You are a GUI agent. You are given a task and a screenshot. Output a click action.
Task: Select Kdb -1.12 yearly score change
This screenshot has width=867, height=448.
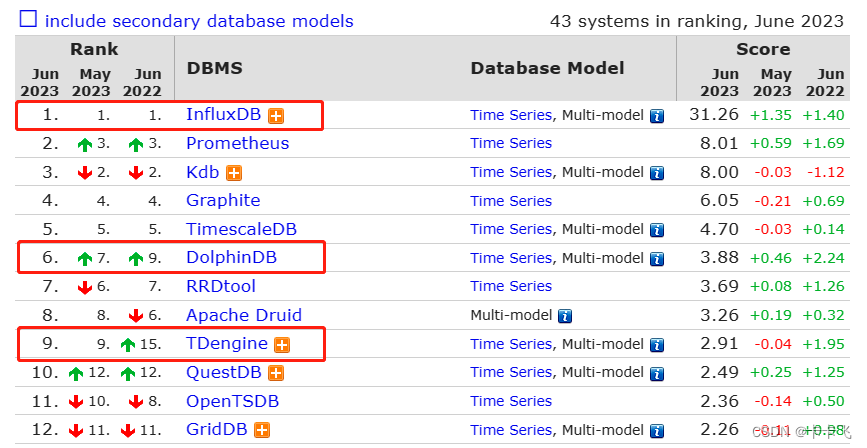pos(826,173)
